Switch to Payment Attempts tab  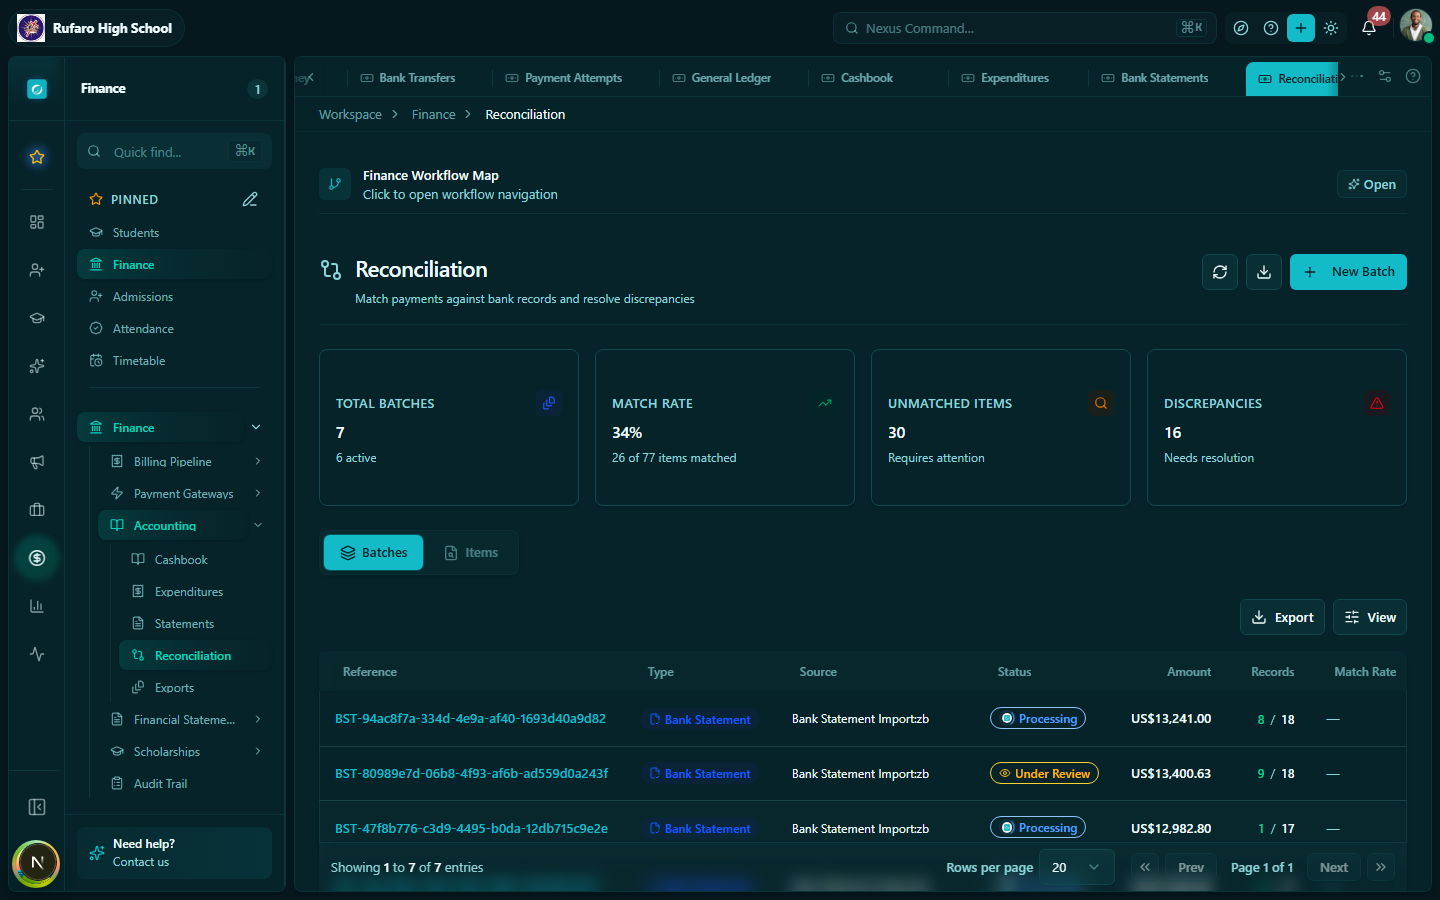(564, 78)
